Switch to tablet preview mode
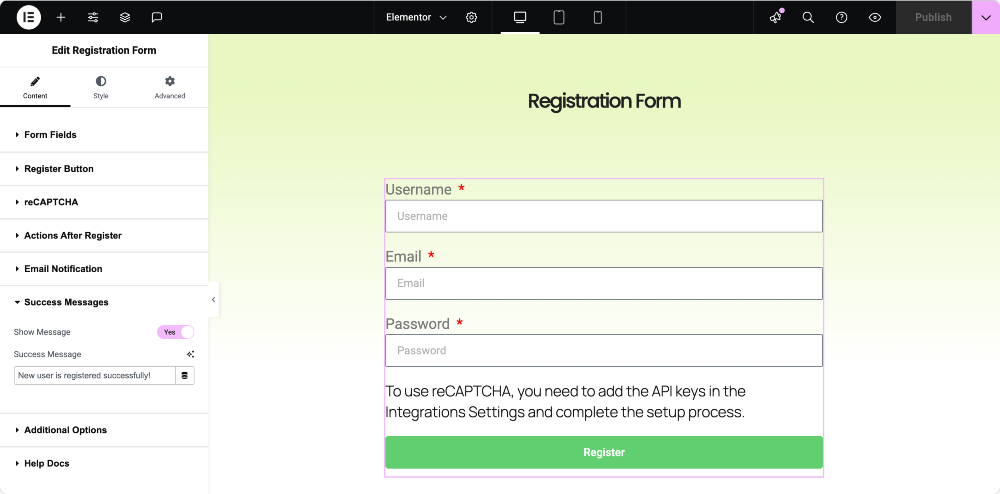This screenshot has width=1000, height=494. [559, 18]
